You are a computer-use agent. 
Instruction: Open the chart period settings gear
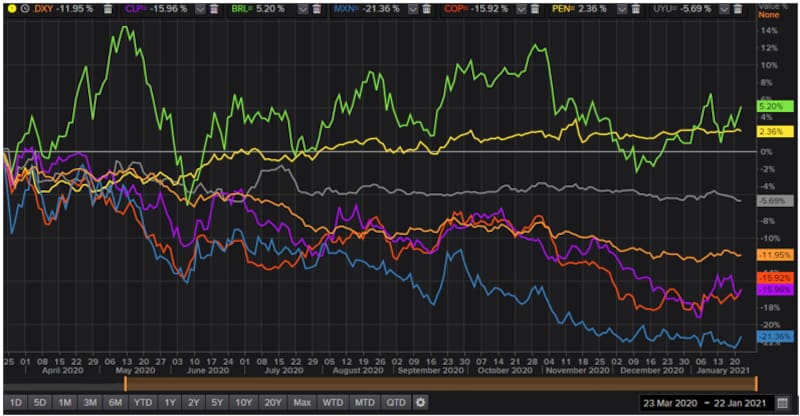[x=421, y=402]
